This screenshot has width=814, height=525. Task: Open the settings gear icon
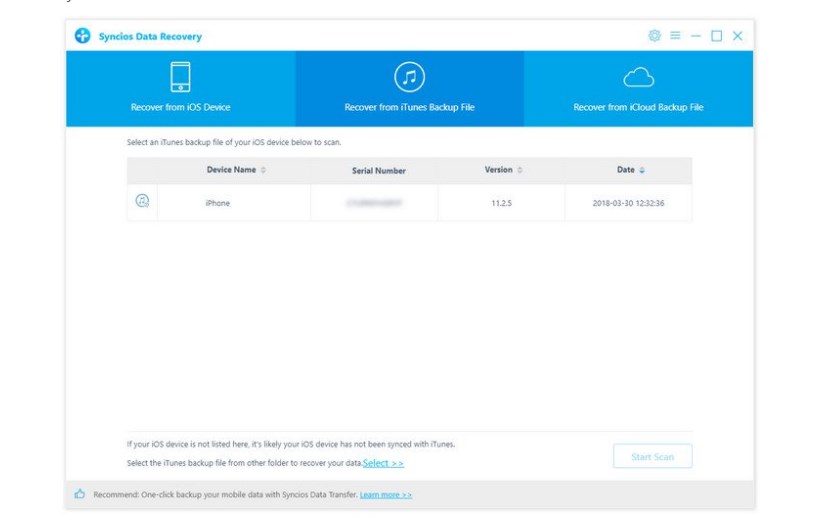[655, 35]
